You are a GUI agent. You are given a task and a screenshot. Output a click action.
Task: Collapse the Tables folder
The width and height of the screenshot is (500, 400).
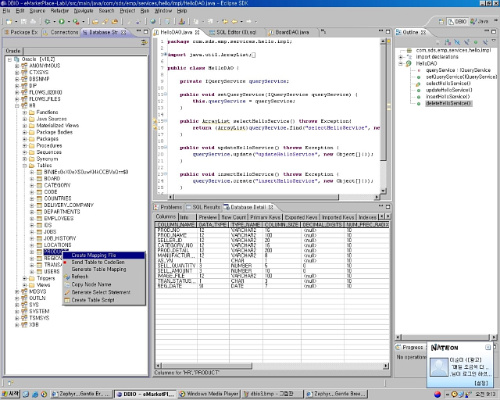click(25, 166)
